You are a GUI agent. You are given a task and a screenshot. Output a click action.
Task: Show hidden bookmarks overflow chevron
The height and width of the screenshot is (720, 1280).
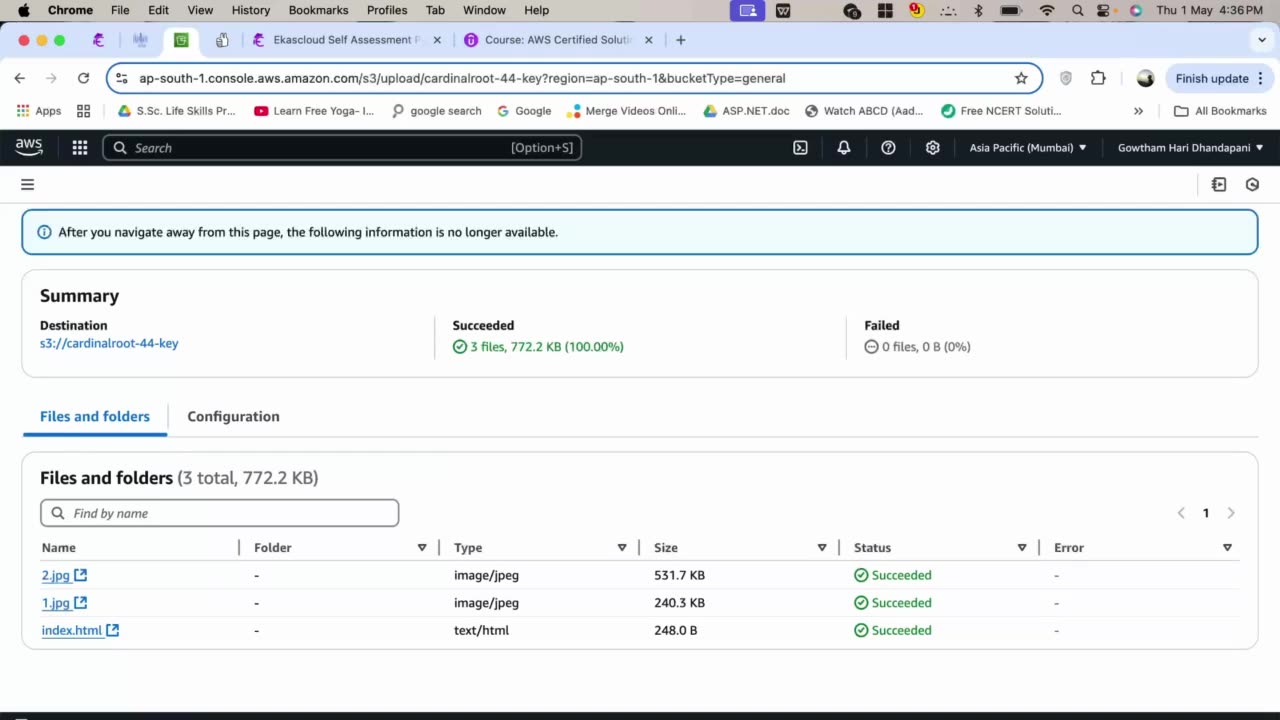pyautogui.click(x=1138, y=111)
